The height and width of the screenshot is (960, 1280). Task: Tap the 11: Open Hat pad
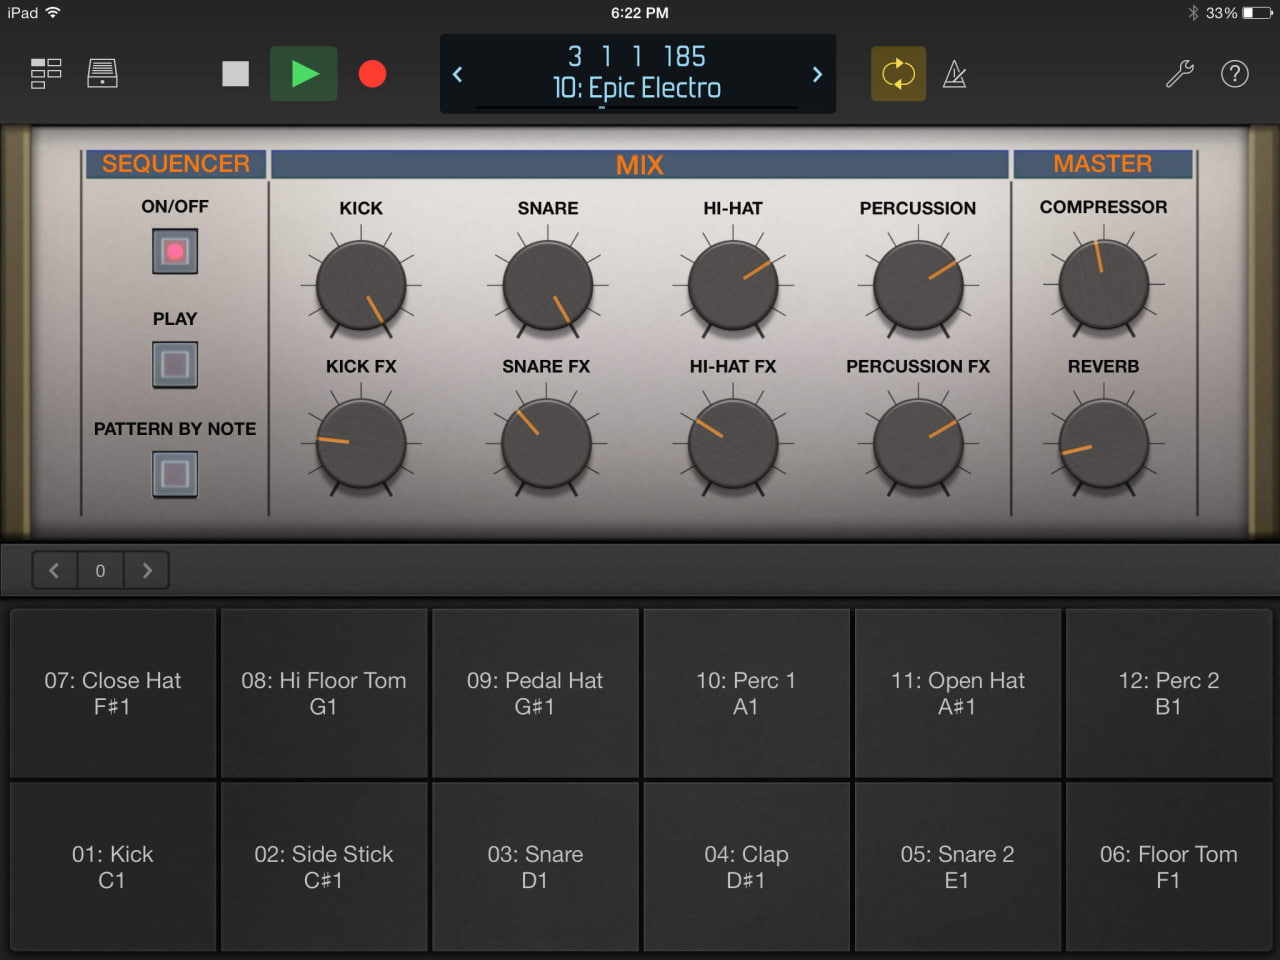coord(957,693)
